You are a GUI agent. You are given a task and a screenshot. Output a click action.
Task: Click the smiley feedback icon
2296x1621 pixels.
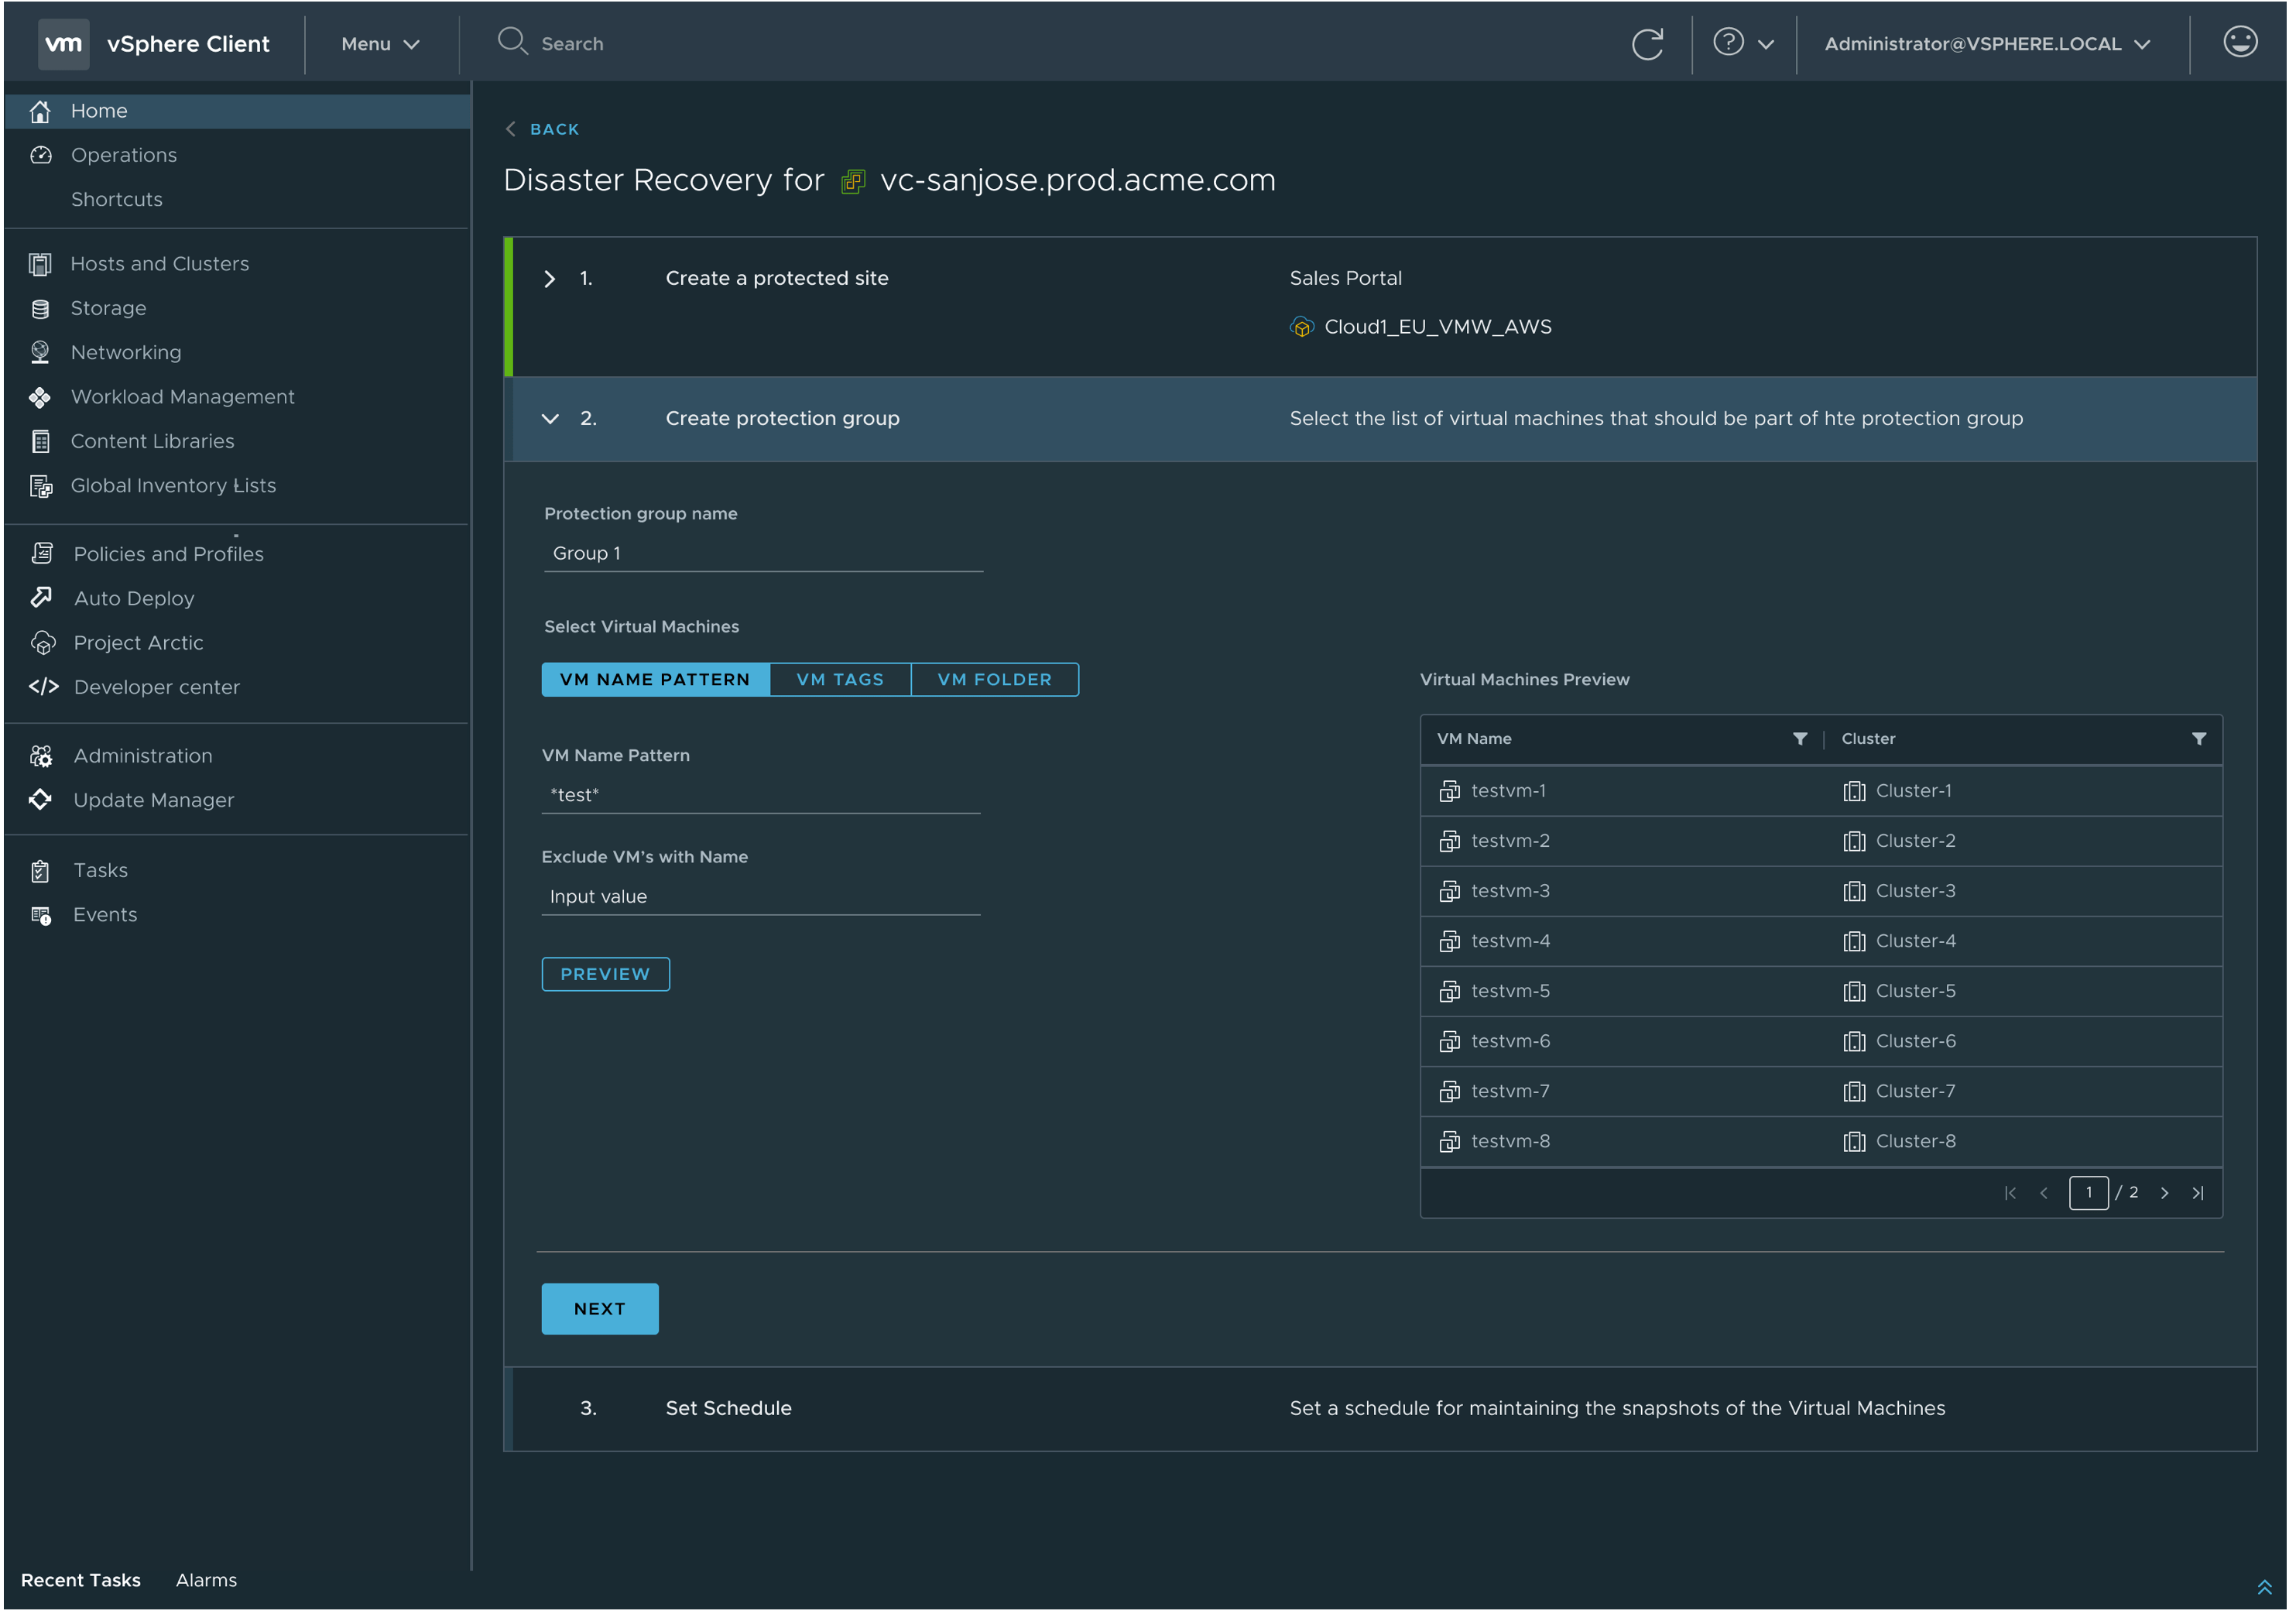click(x=2240, y=42)
